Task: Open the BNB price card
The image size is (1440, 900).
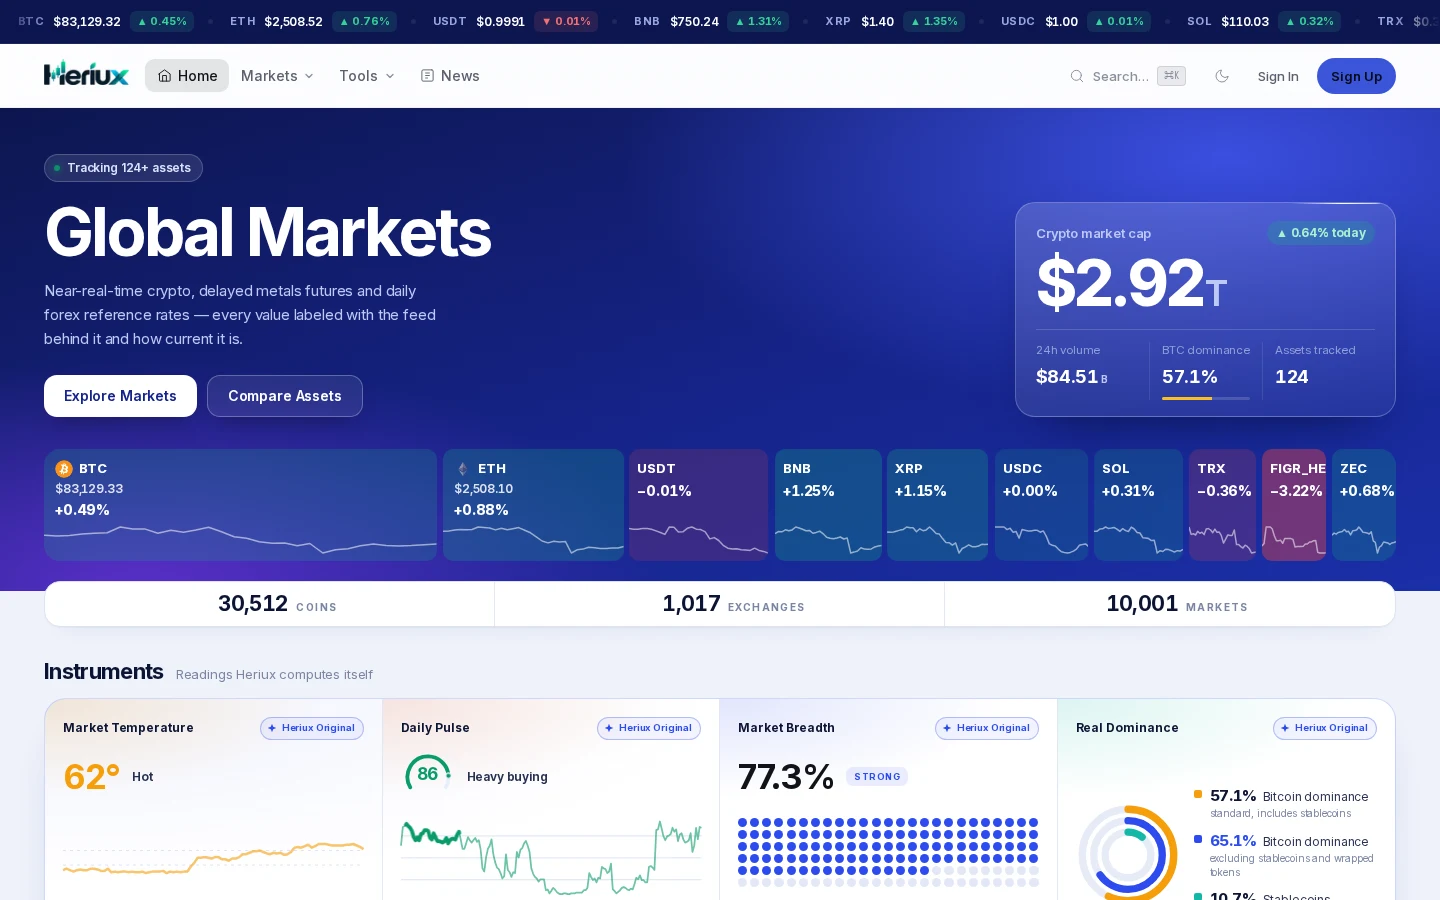Action: pyautogui.click(x=828, y=505)
